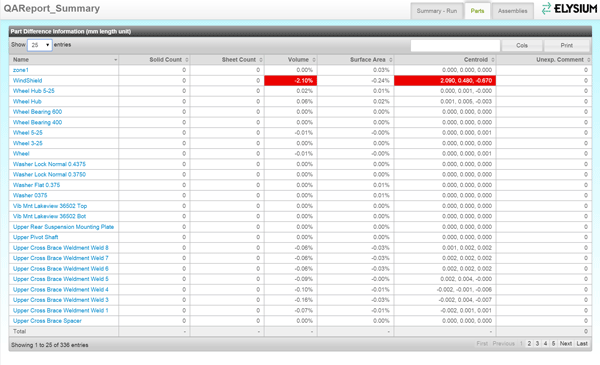This screenshot has height=365, width=600.
Task: Click the Print button
Action: pyautogui.click(x=567, y=46)
